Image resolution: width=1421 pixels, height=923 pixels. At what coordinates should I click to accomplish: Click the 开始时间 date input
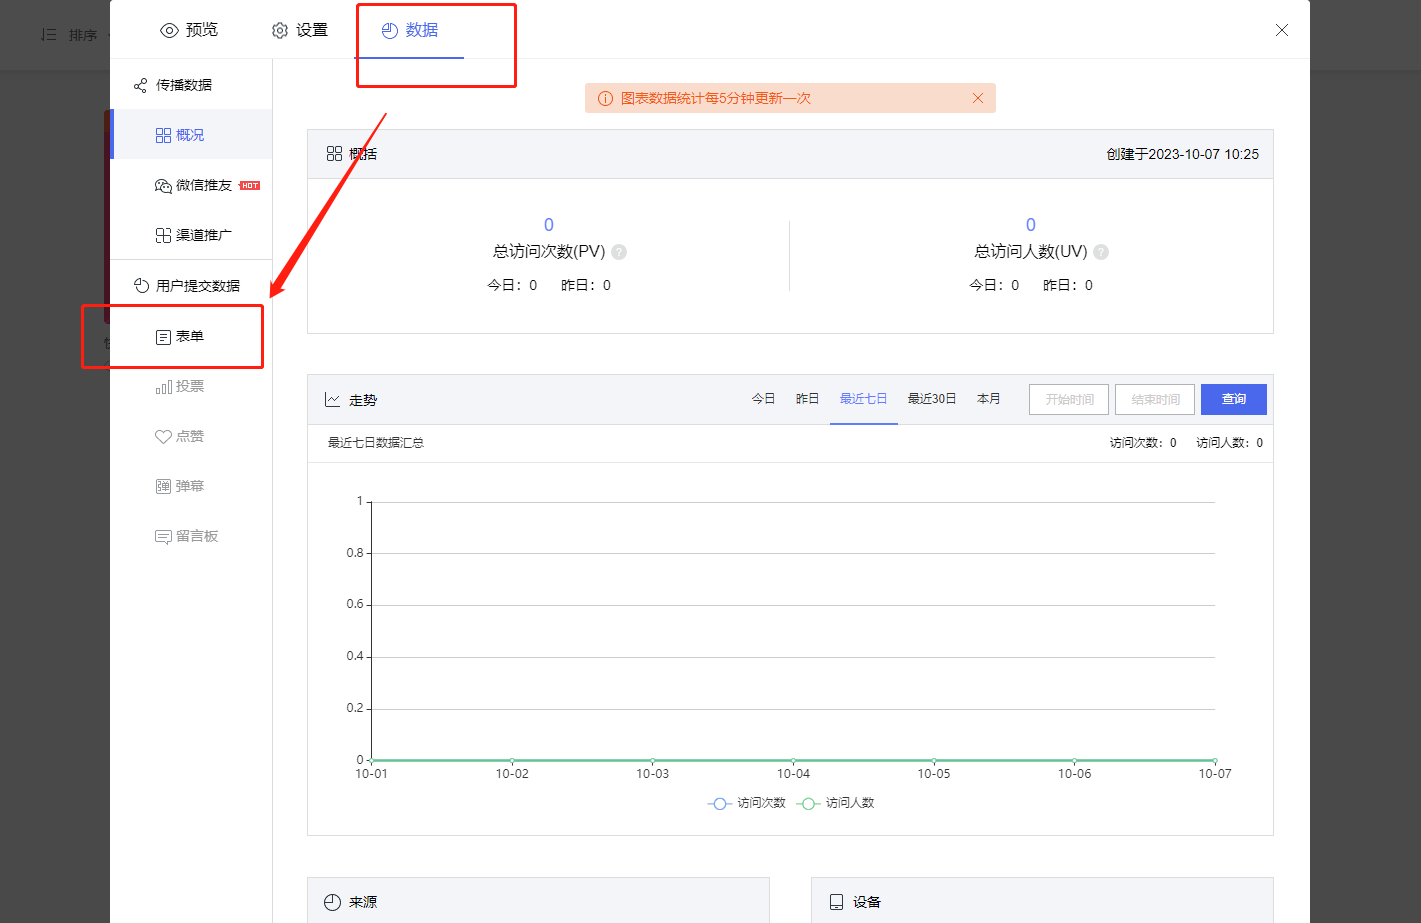pyautogui.click(x=1069, y=399)
